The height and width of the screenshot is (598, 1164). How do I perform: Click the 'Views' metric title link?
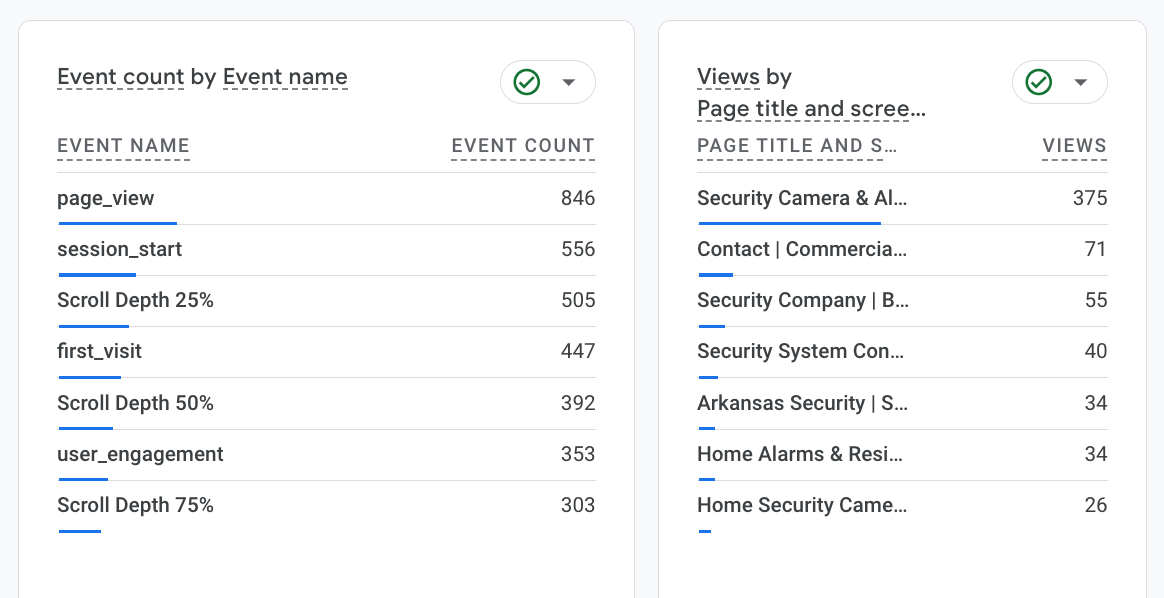point(728,77)
